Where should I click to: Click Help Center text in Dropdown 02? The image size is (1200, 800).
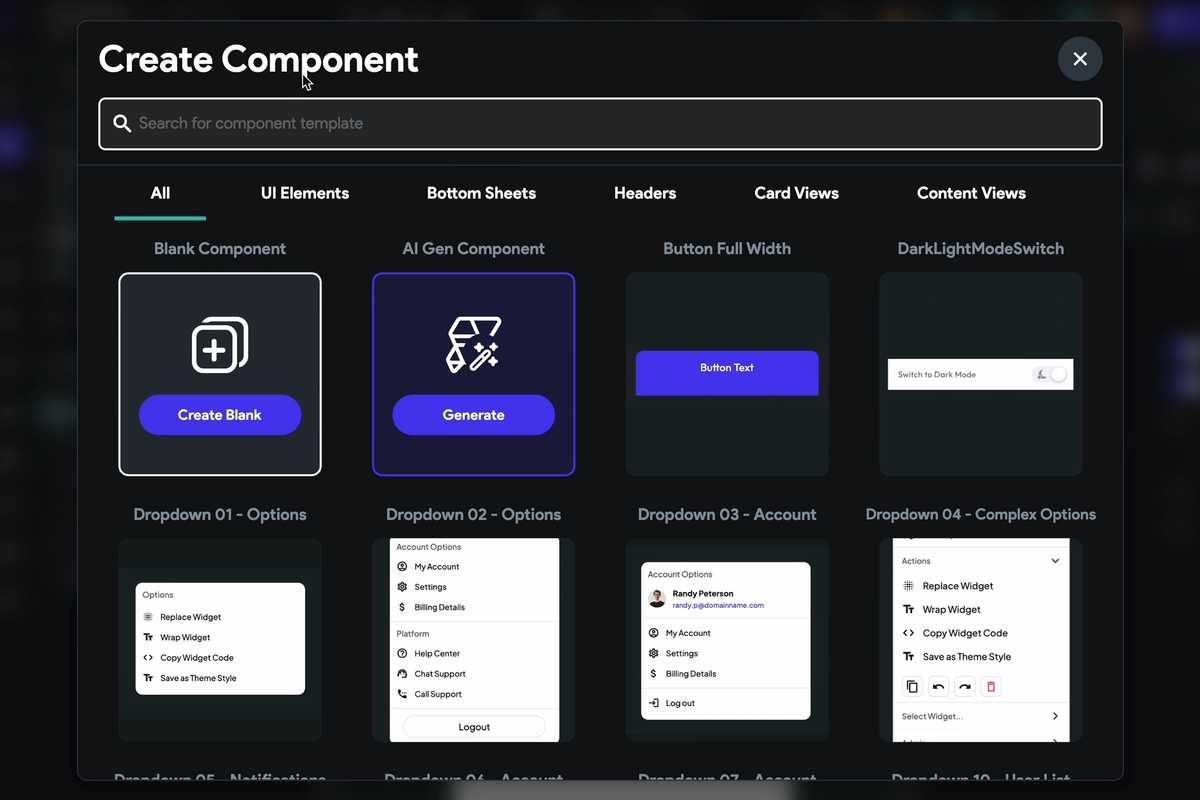pyautogui.click(x=437, y=654)
